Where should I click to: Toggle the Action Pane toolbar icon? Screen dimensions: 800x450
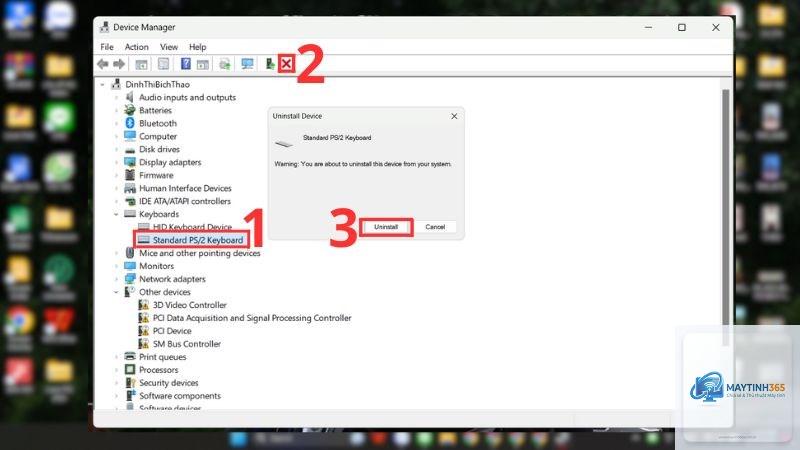(203, 64)
